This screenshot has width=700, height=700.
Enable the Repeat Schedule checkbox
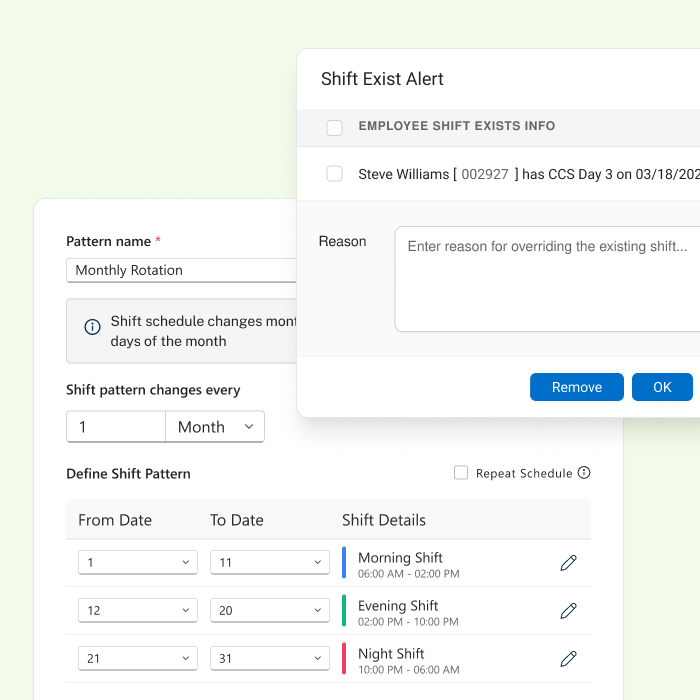tap(461, 473)
